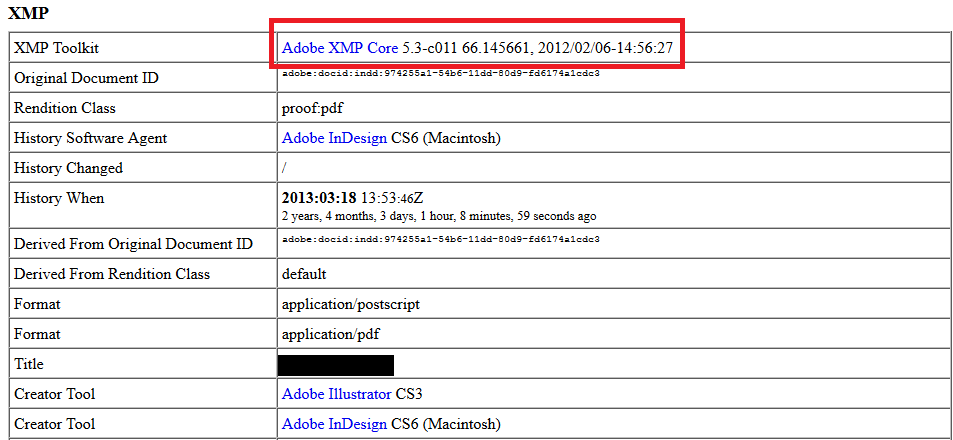Open Adobe InDesign link in the last Creator Tool row
This screenshot has width=953, height=440.
(x=334, y=424)
